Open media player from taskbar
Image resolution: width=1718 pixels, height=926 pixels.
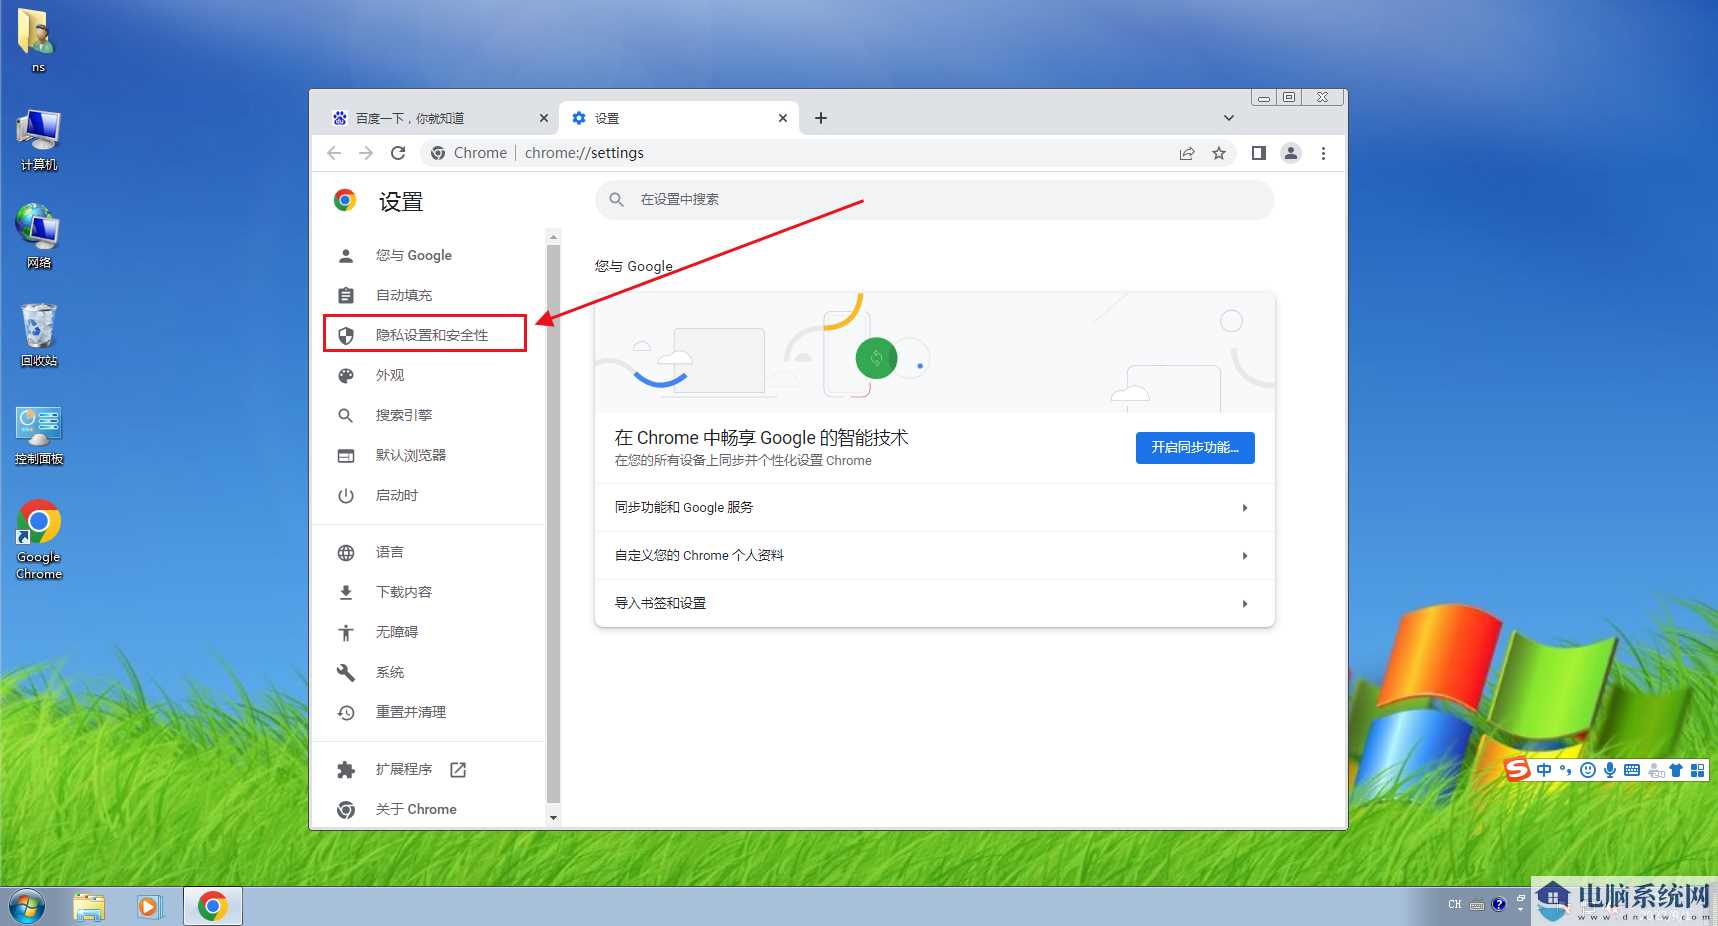pos(150,907)
